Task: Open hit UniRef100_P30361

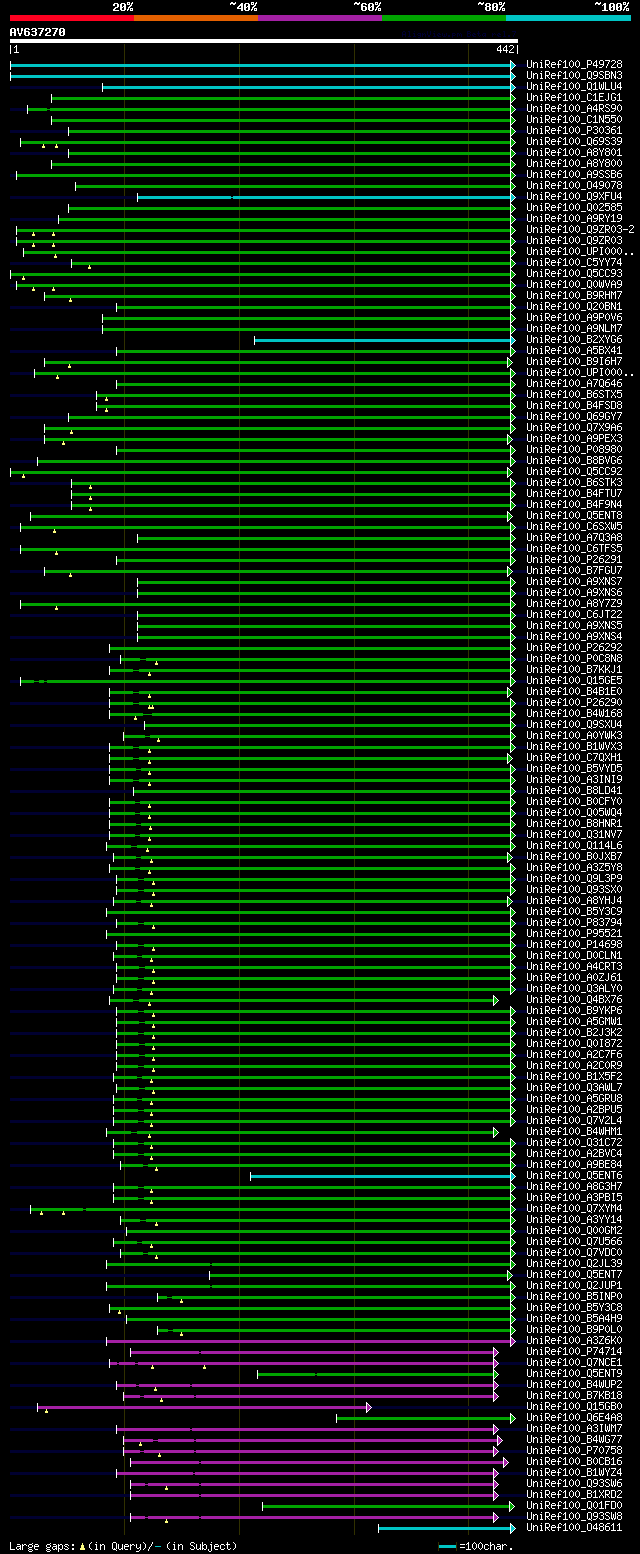Action: coord(574,131)
